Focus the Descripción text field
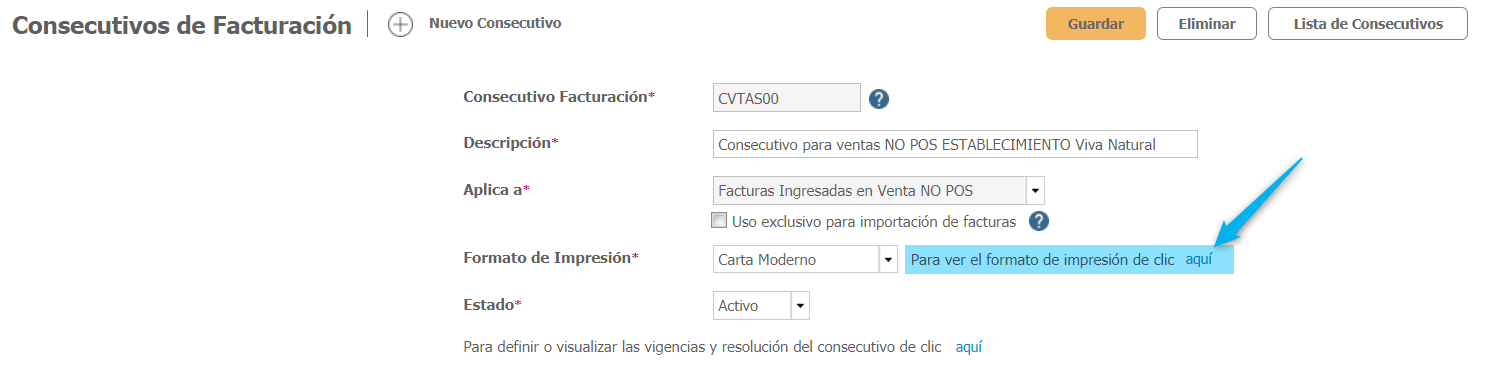The width and height of the screenshot is (1485, 378). (955, 144)
